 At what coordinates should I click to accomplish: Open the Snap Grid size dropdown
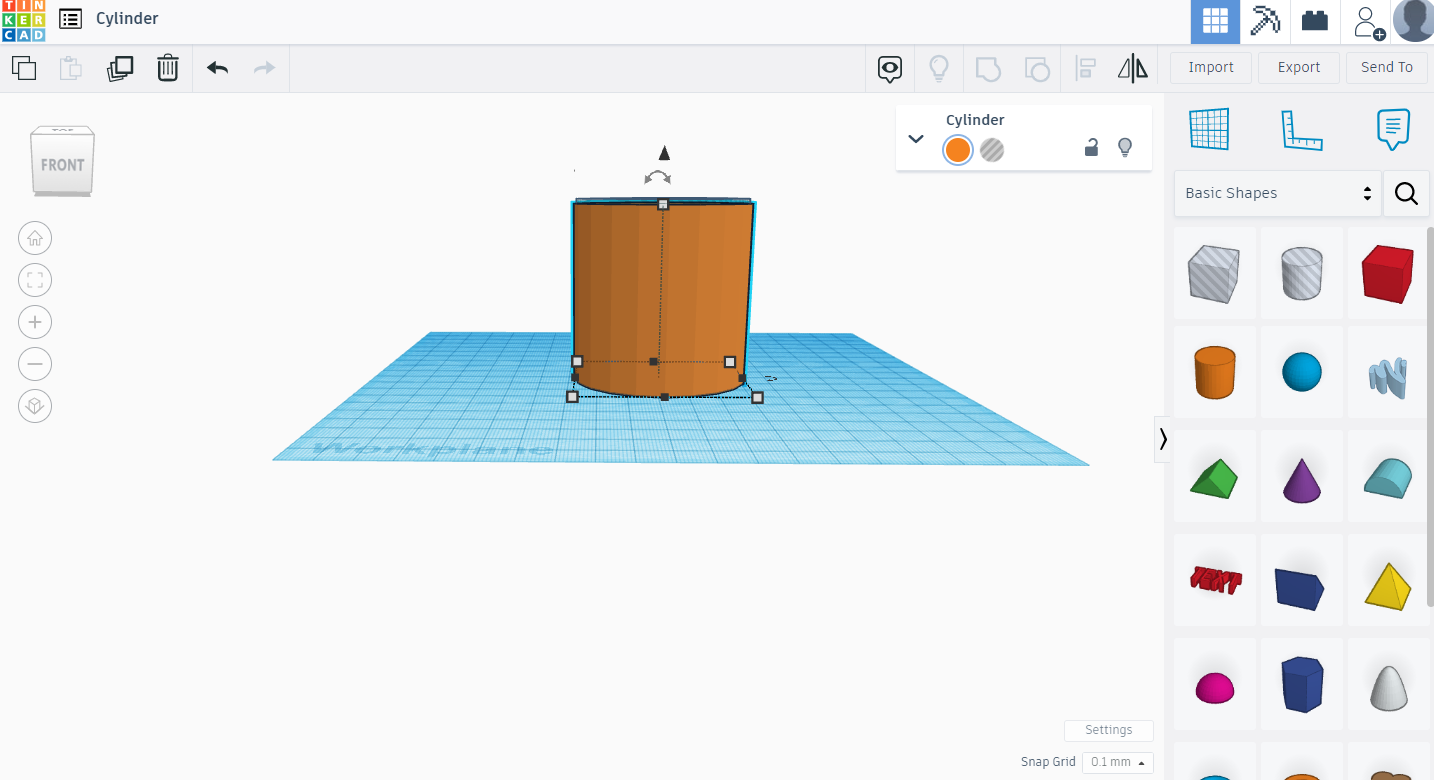coord(1117,762)
